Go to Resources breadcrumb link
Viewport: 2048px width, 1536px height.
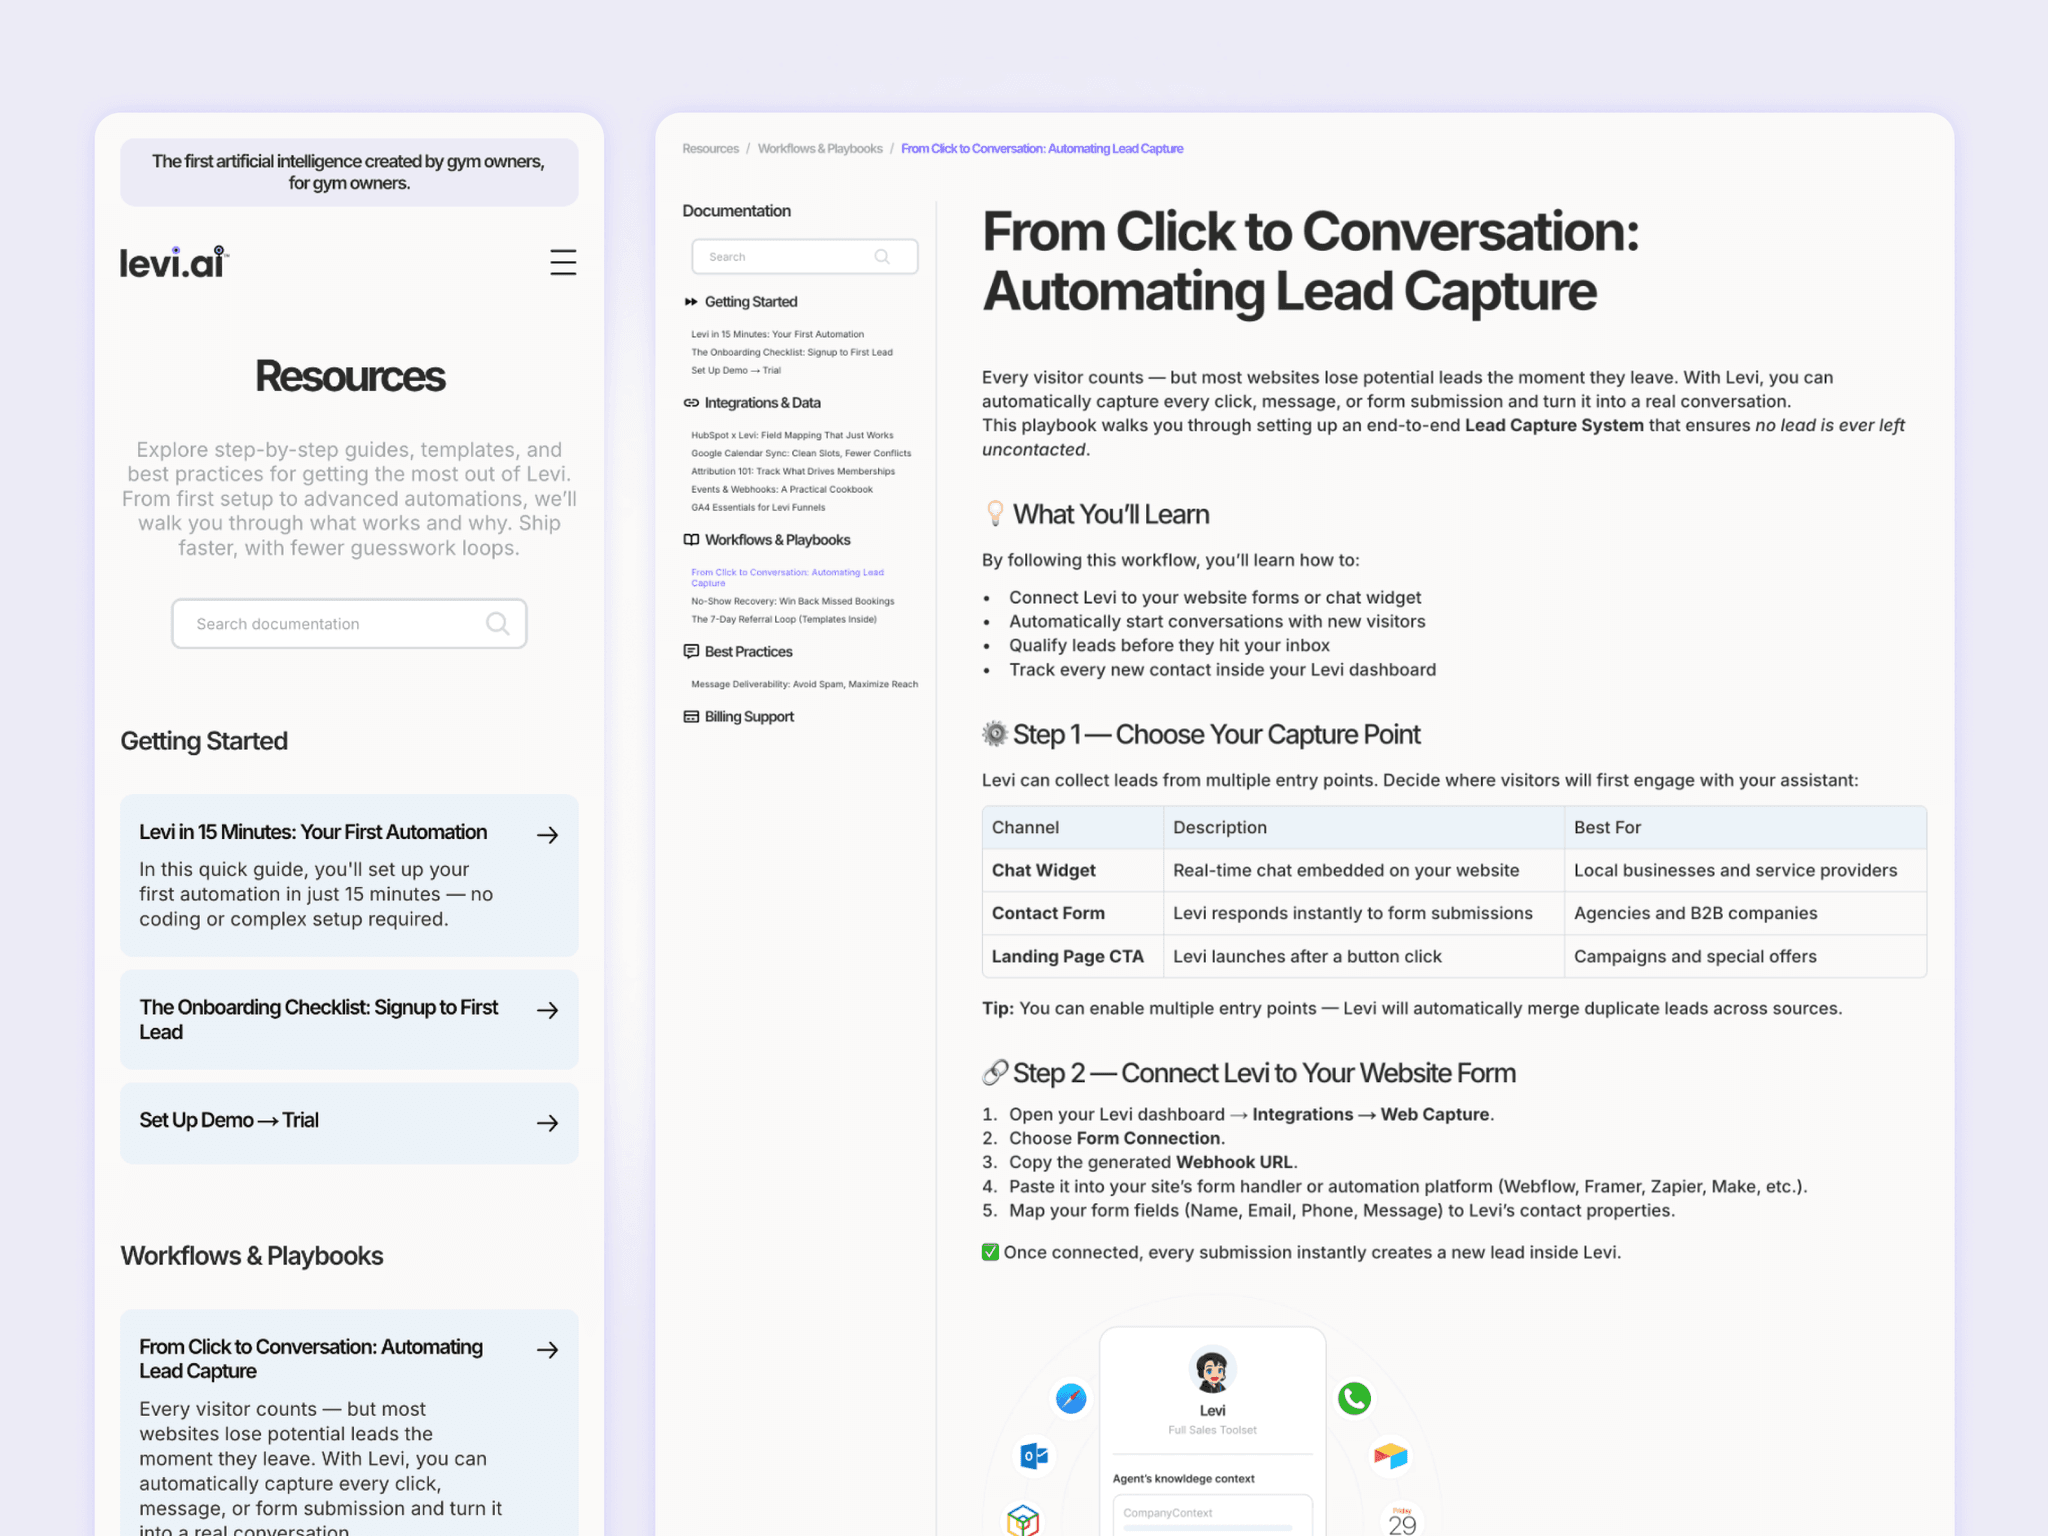coord(710,149)
